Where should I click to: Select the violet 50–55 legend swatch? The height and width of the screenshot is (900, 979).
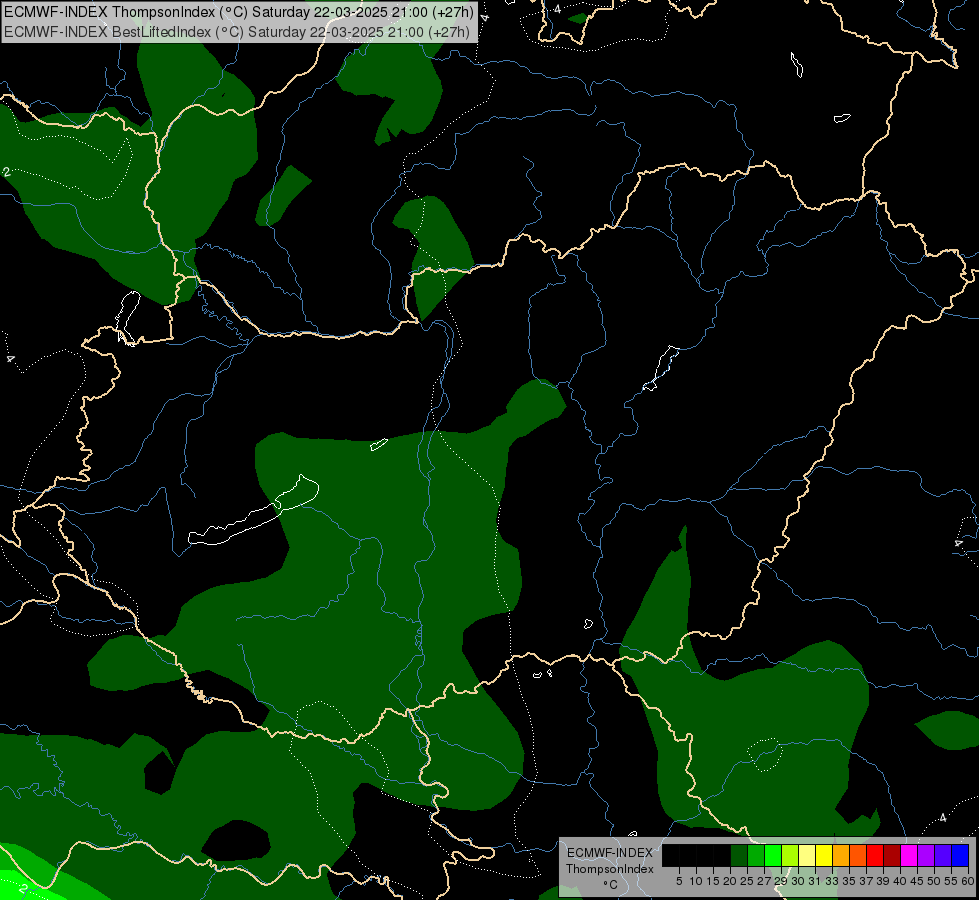click(x=943, y=855)
